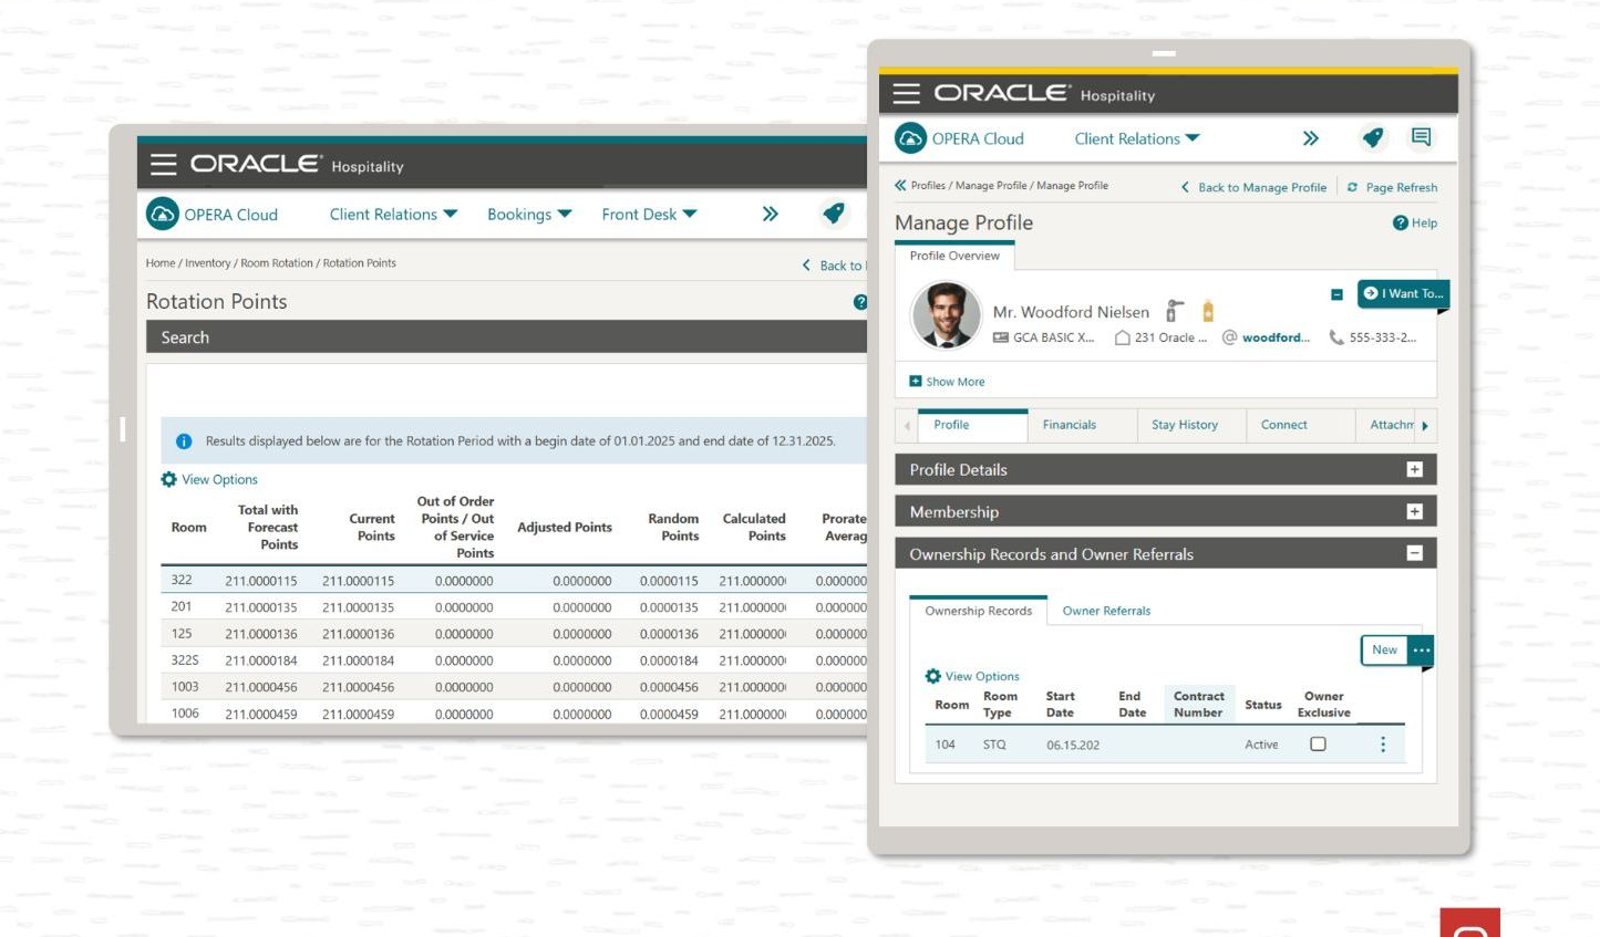Open Bookings dropdown menu

(529, 214)
